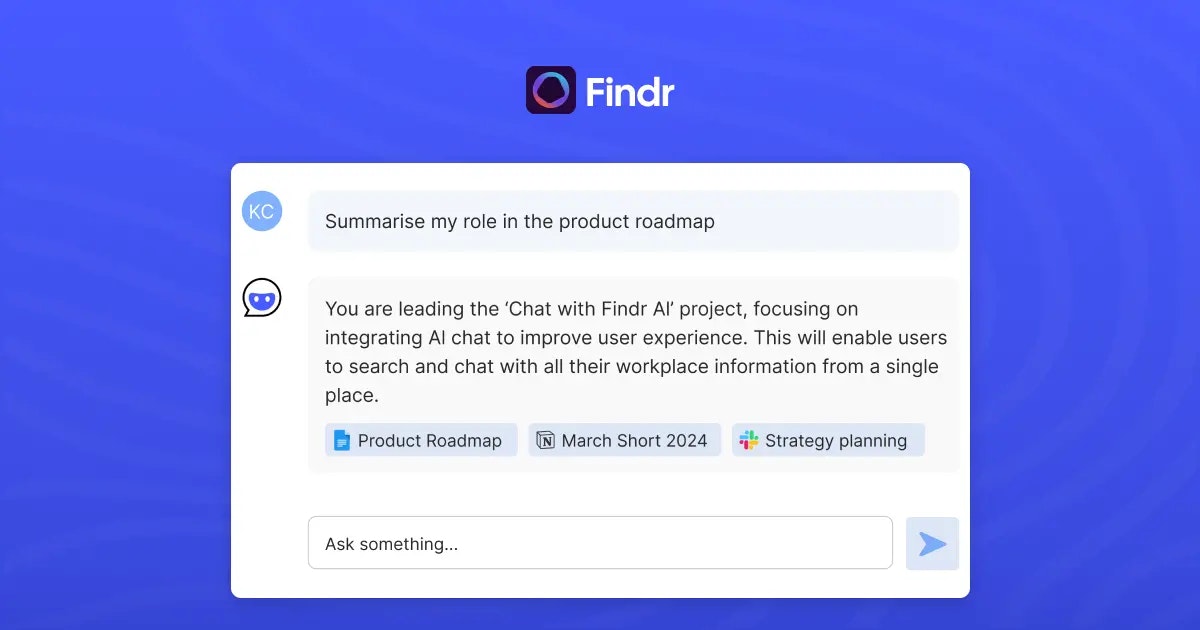The height and width of the screenshot is (630, 1200).
Task: Open the Strategy planning reference
Action: click(x=828, y=440)
